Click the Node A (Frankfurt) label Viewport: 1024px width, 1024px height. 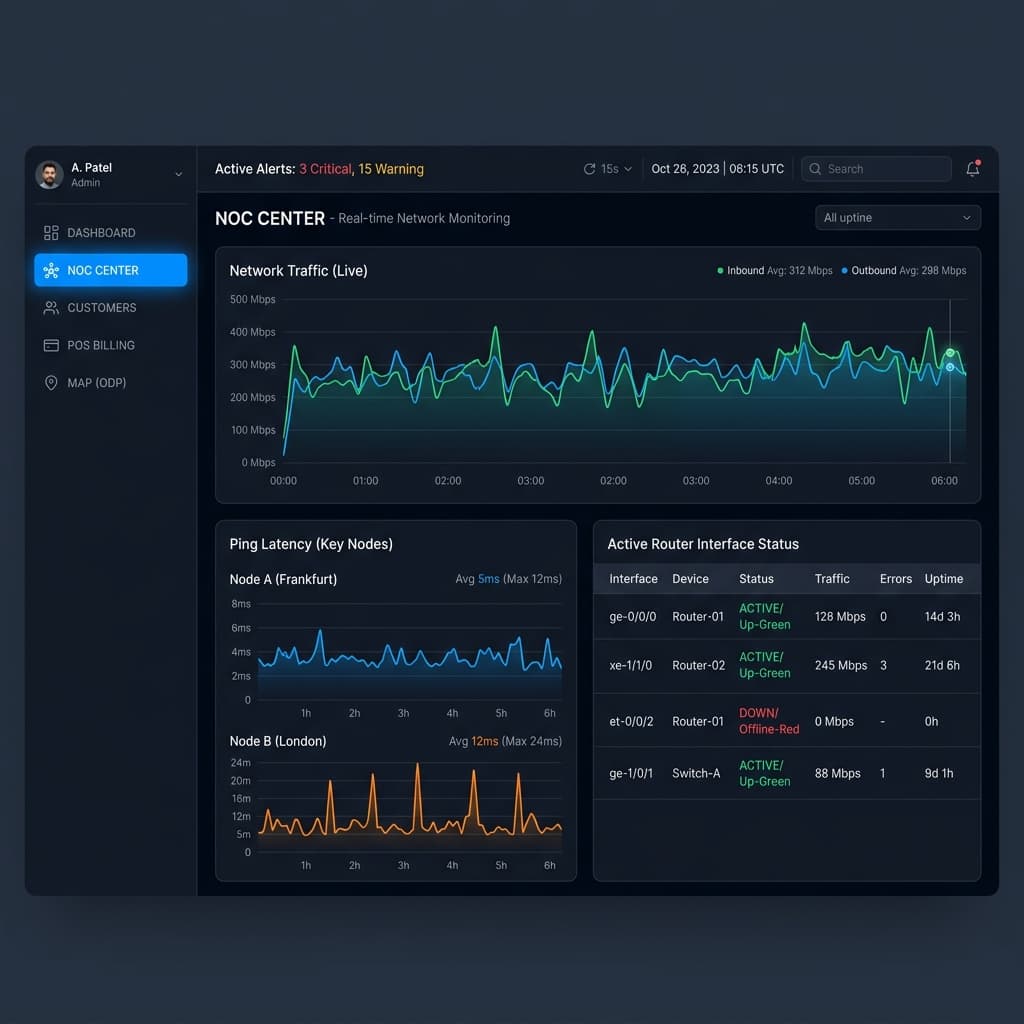(x=283, y=579)
